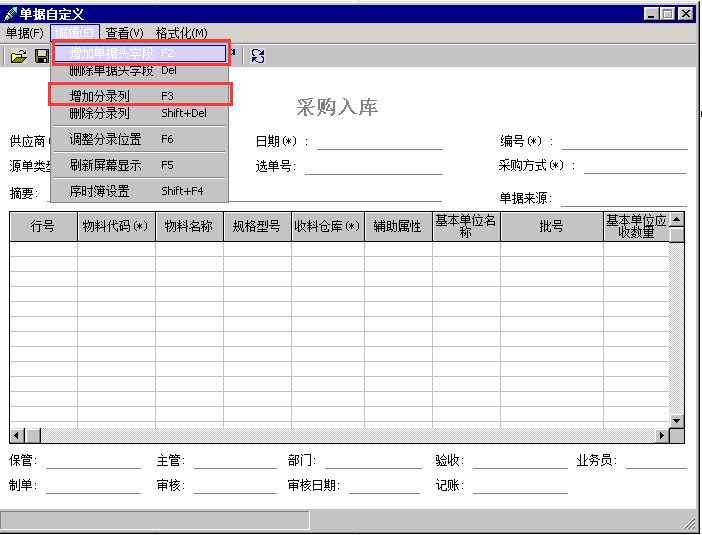Open the 单据(F) menu

[x=24, y=33]
